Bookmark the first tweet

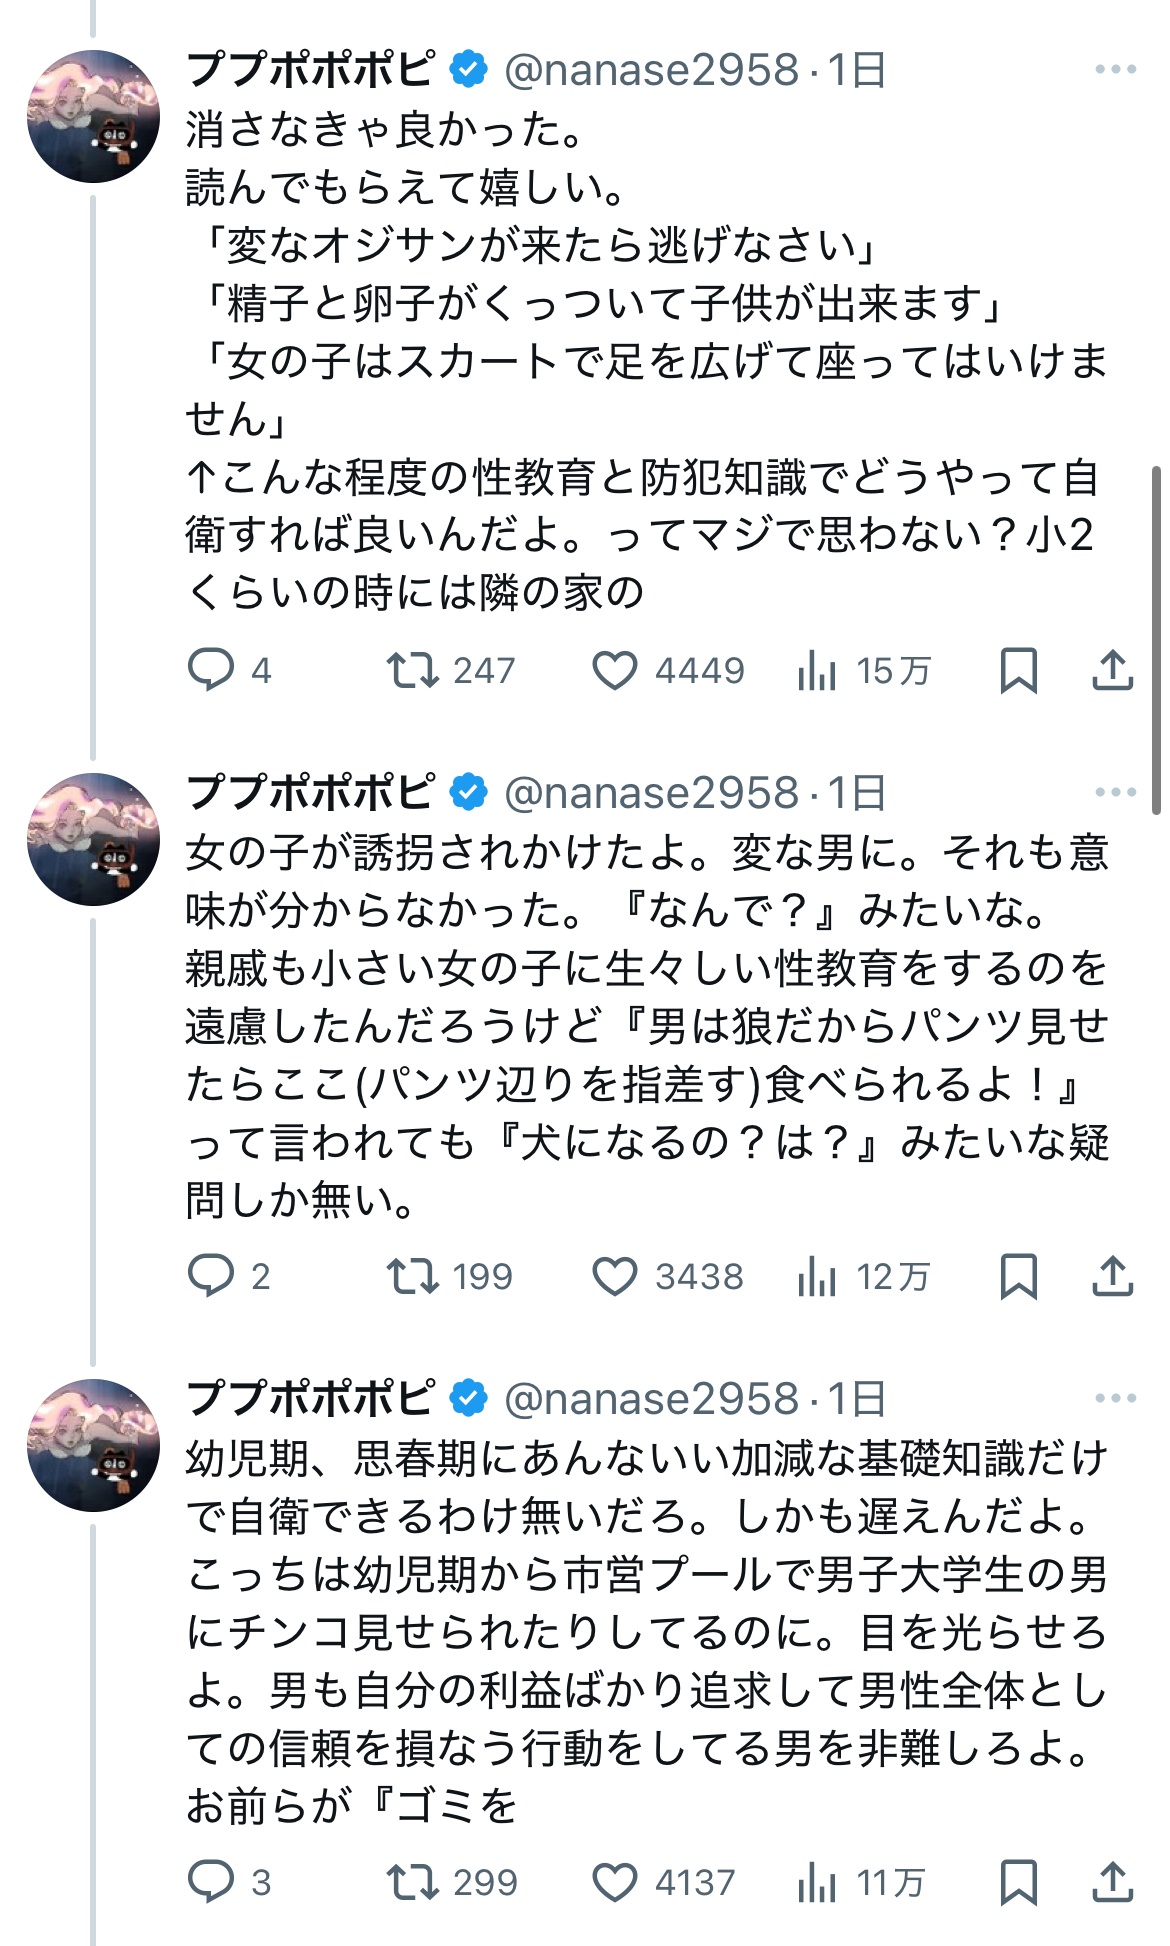tap(1018, 670)
